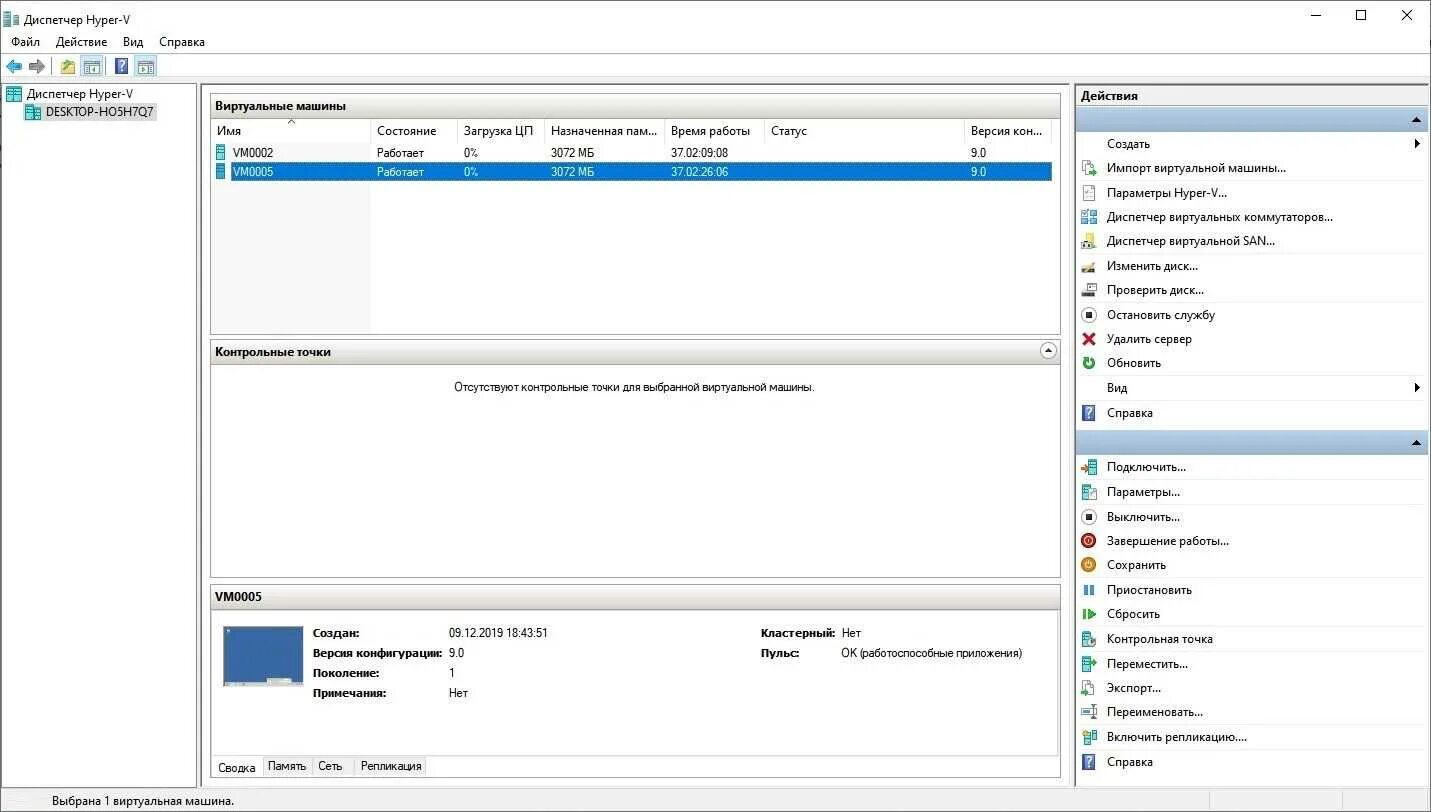Image resolution: width=1431 pixels, height=812 pixels.
Task: Click the Импорт виртуальной машины action
Action: point(1196,168)
